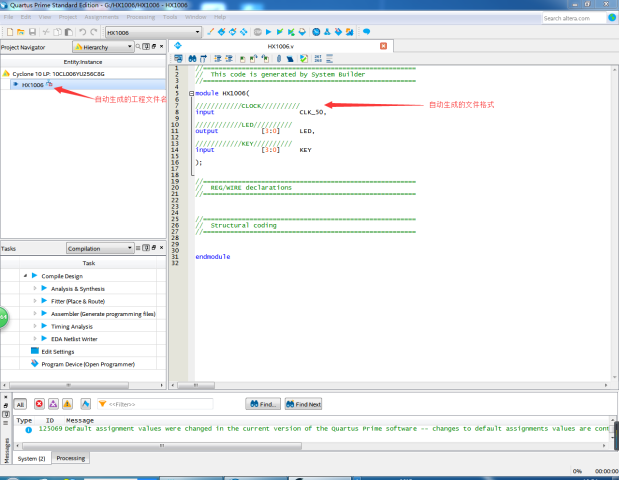Collapse module HX1006 code fold
Image resolution: width=620 pixels, height=481 pixels.
point(191,93)
